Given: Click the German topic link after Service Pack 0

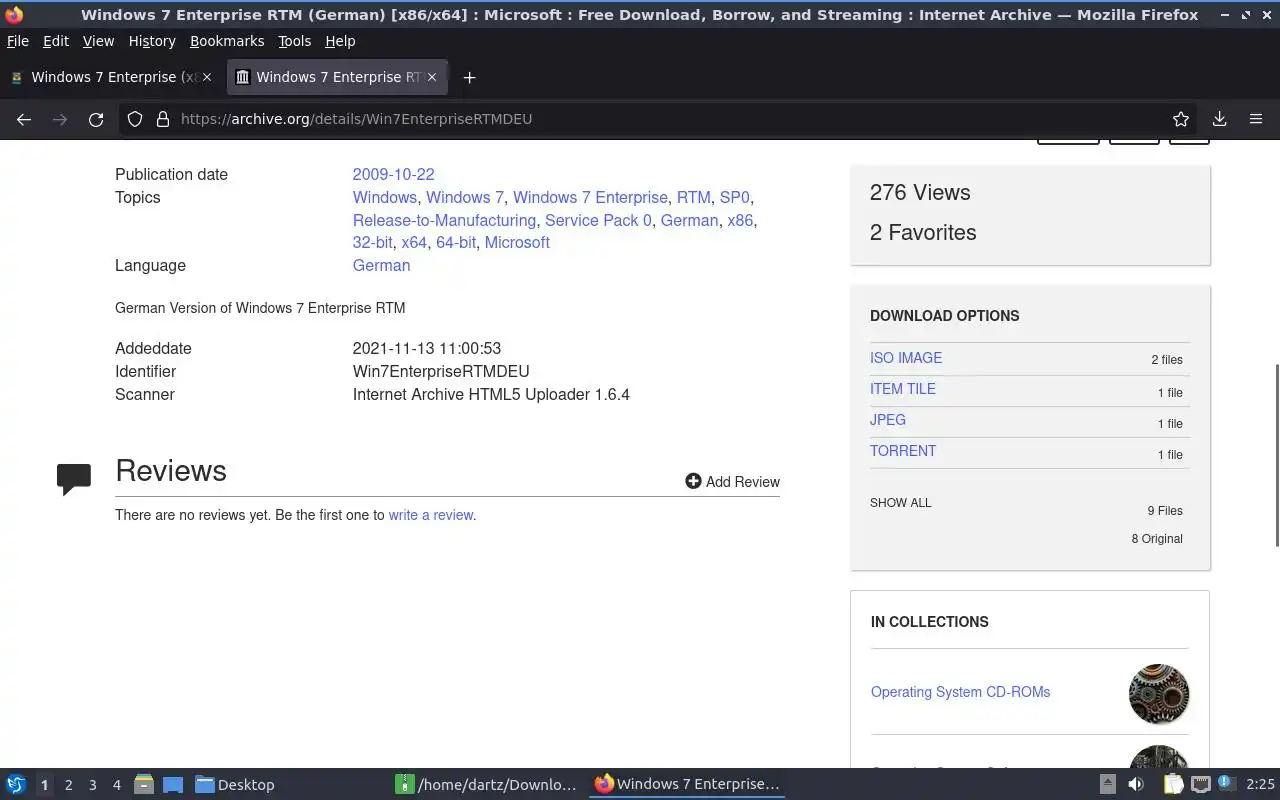Looking at the screenshot, I should [689, 220].
